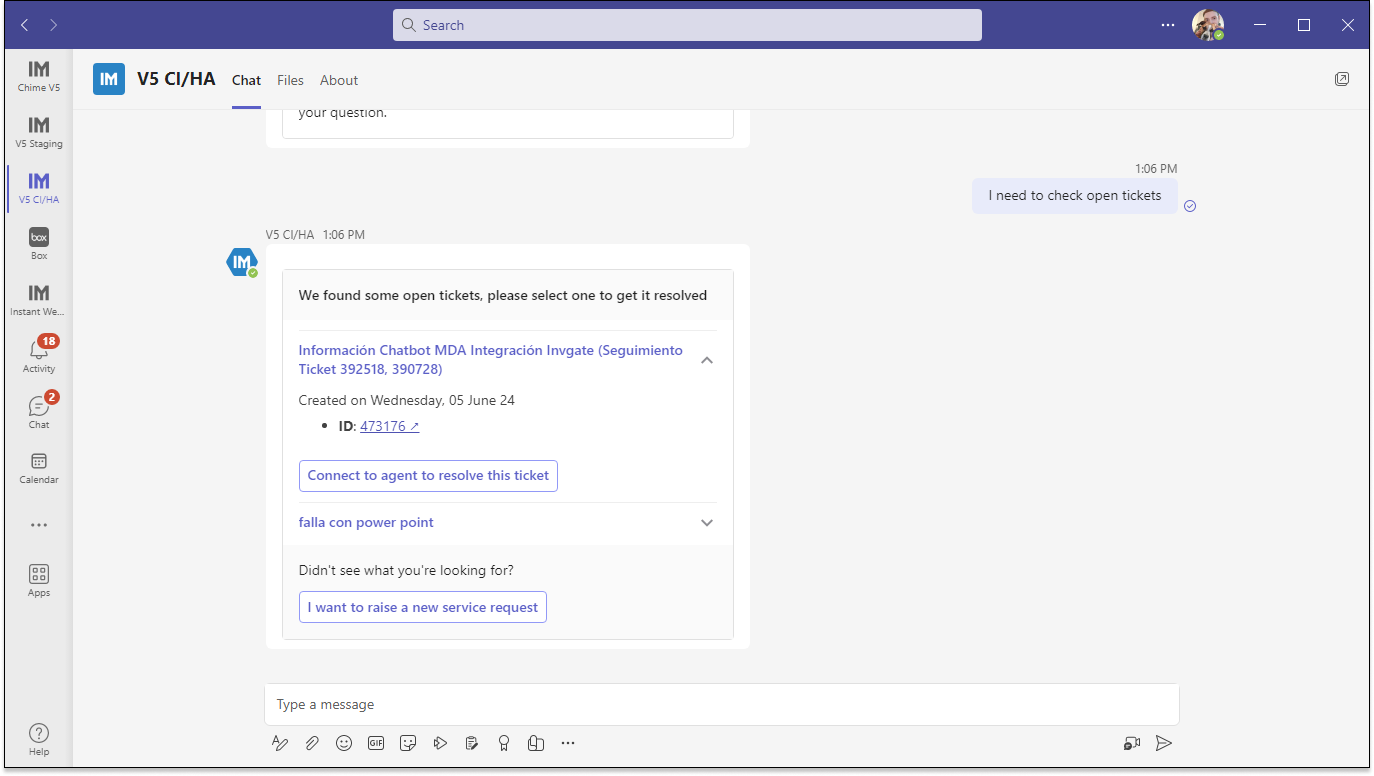Open Chat in the sidebar
The image size is (1374, 776).
(39, 412)
